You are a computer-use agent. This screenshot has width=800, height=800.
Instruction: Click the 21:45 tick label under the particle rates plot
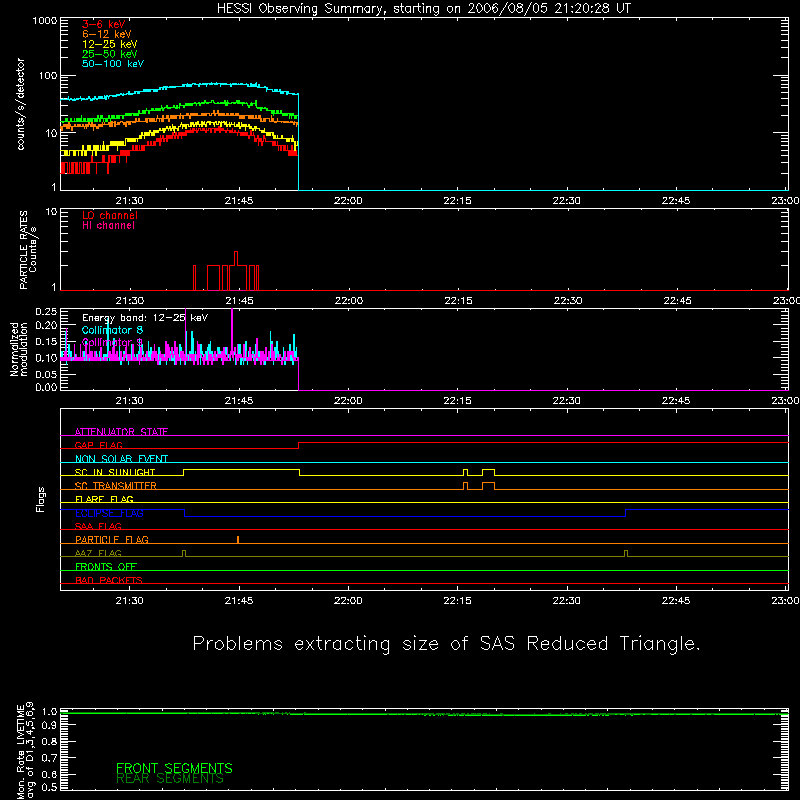click(x=239, y=301)
